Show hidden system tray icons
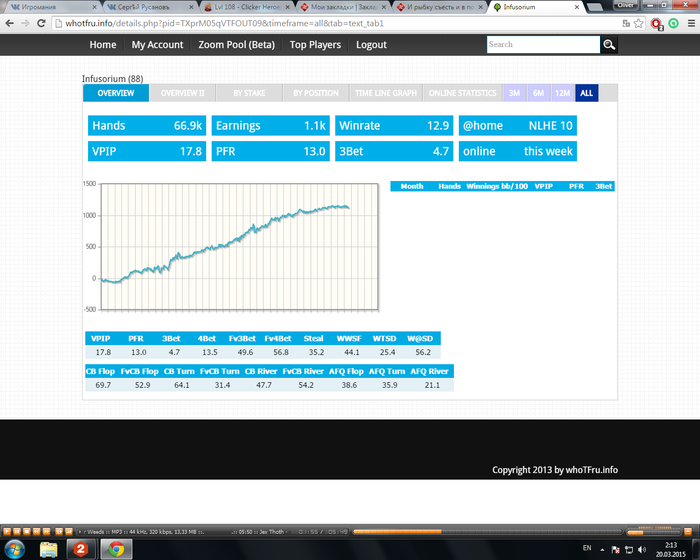The image size is (700, 560). click(x=602, y=549)
